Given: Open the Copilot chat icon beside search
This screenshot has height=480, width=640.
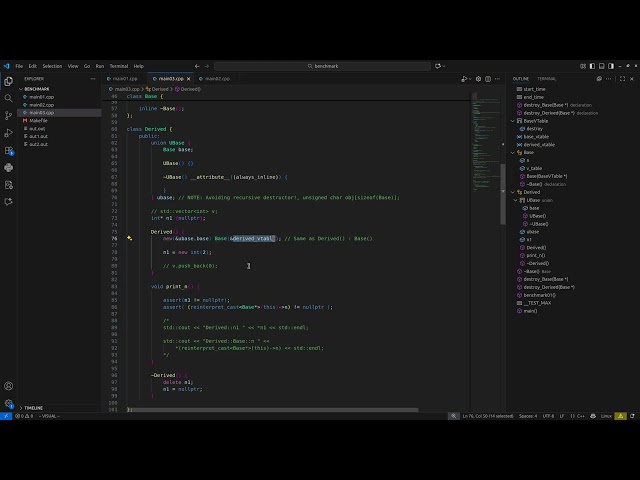Looking at the screenshot, I should coord(438,66).
